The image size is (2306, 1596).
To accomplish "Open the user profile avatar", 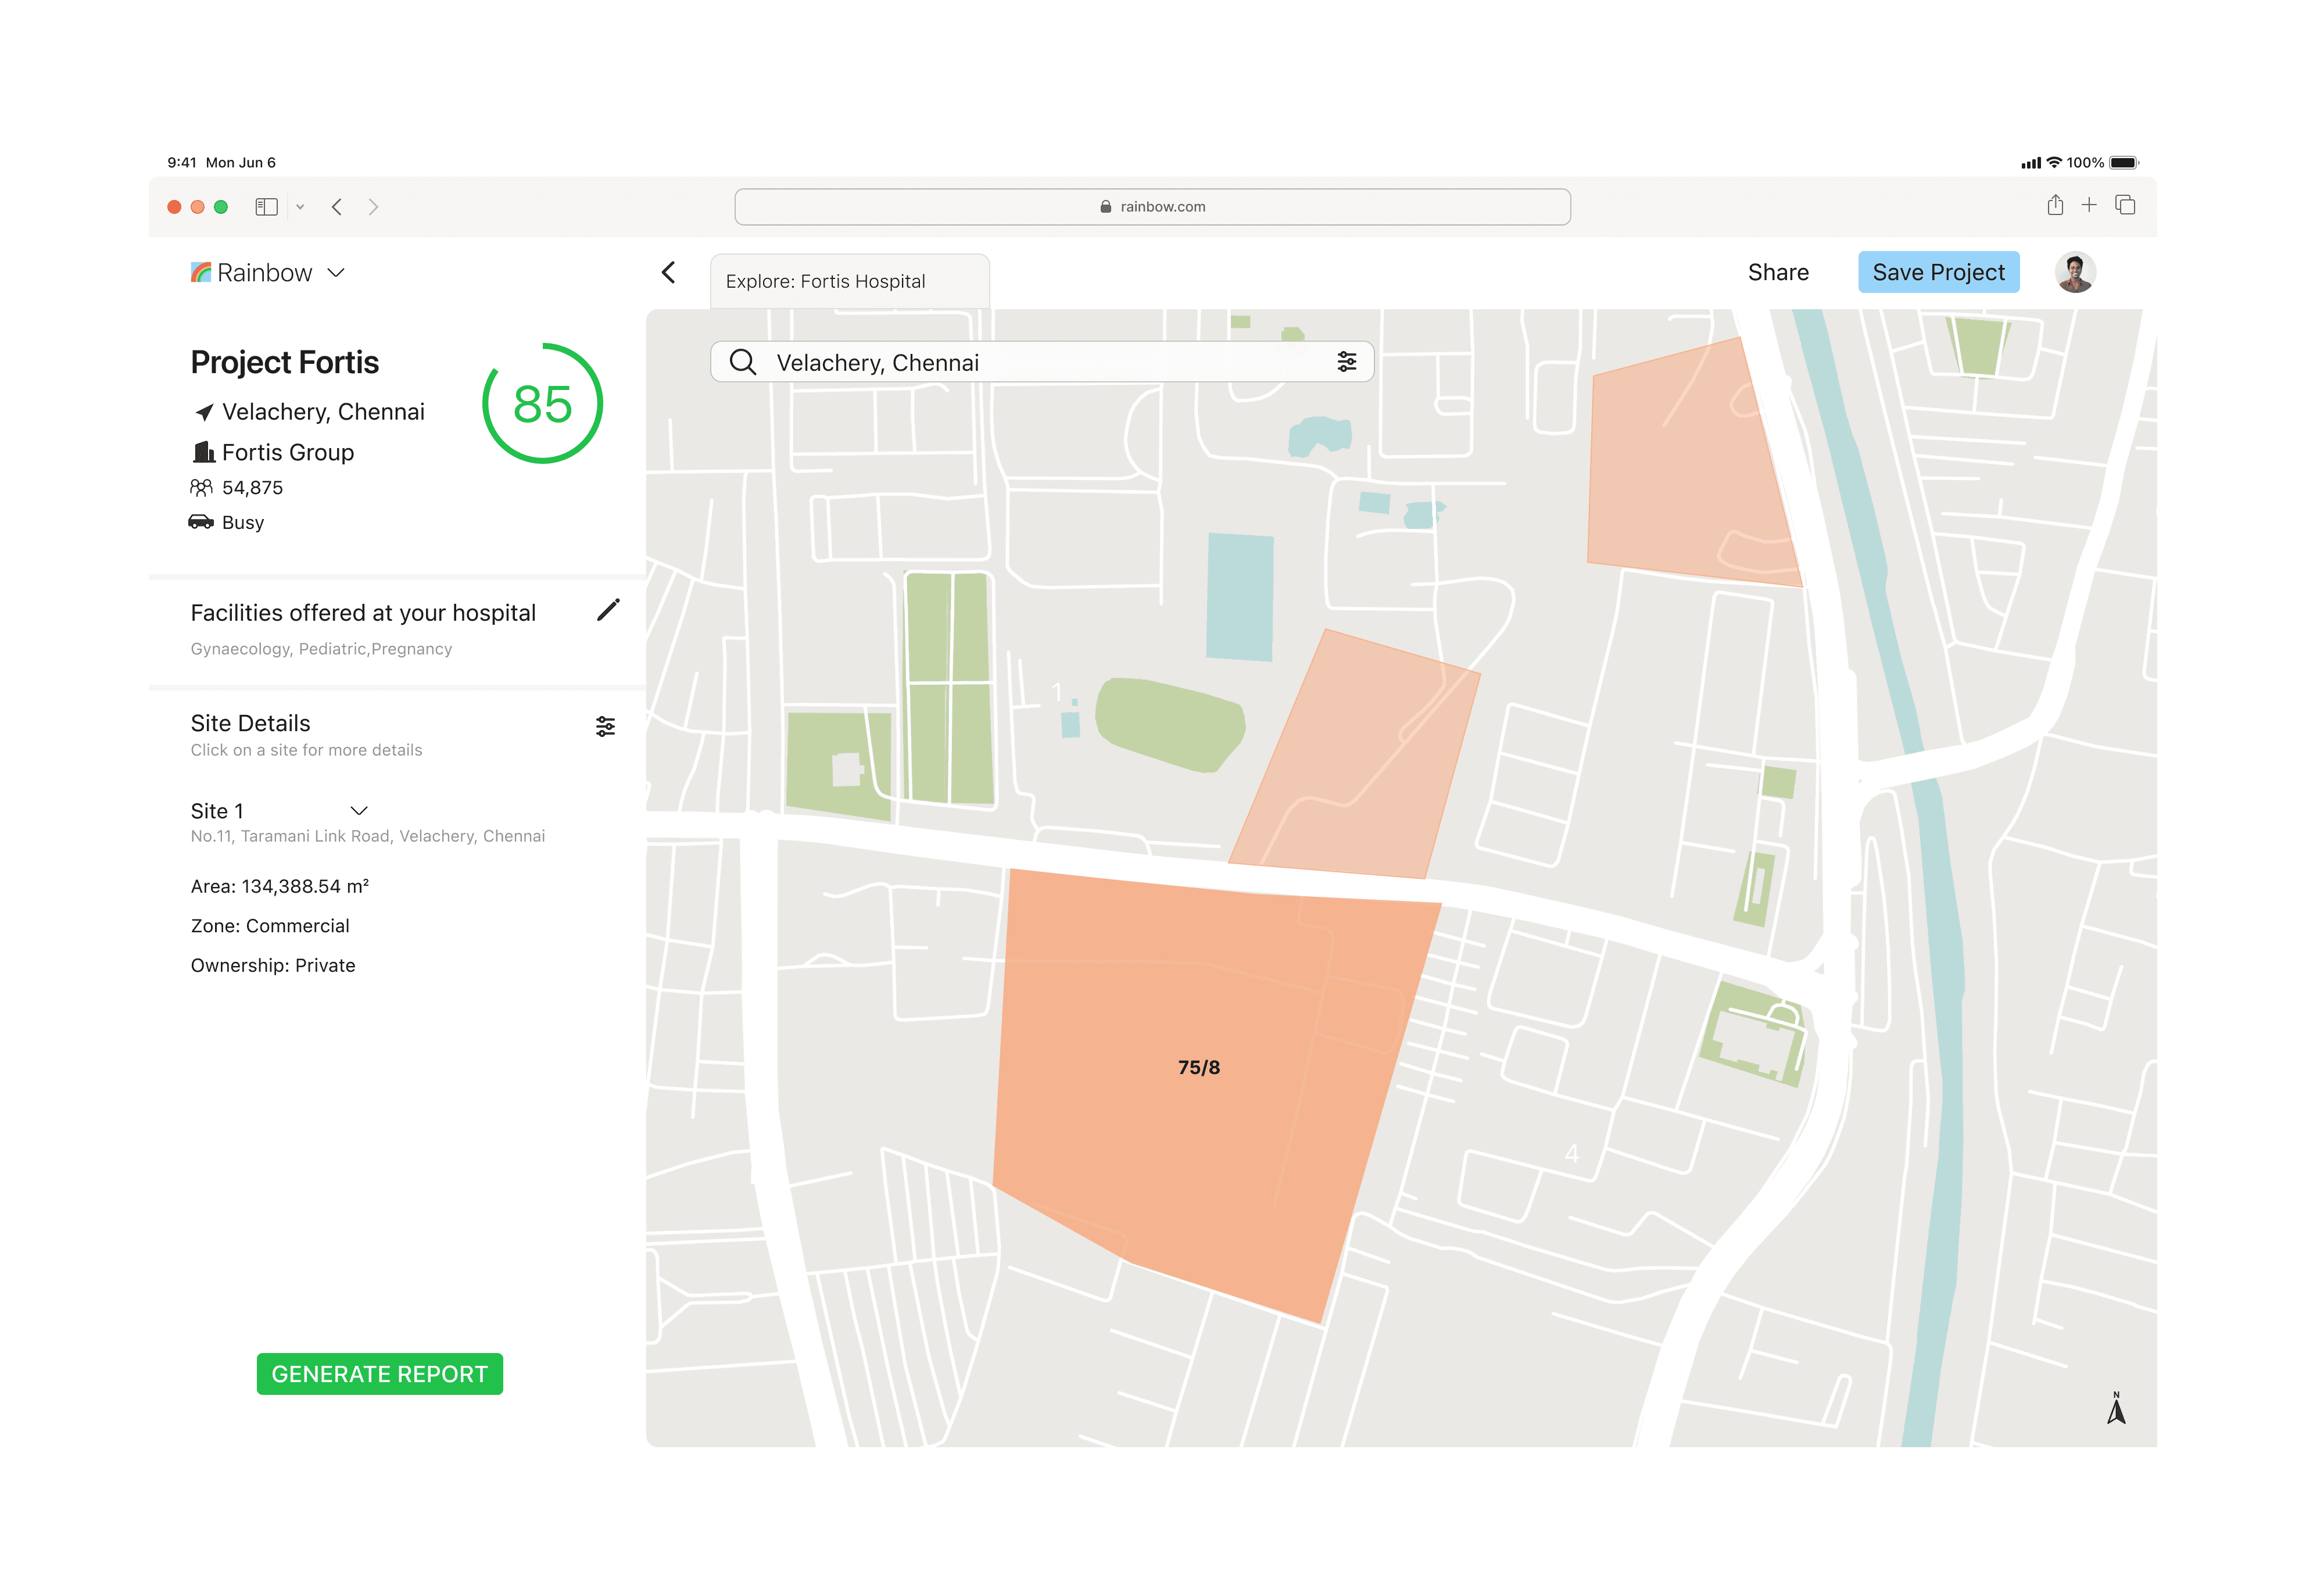I will pyautogui.click(x=2075, y=273).
